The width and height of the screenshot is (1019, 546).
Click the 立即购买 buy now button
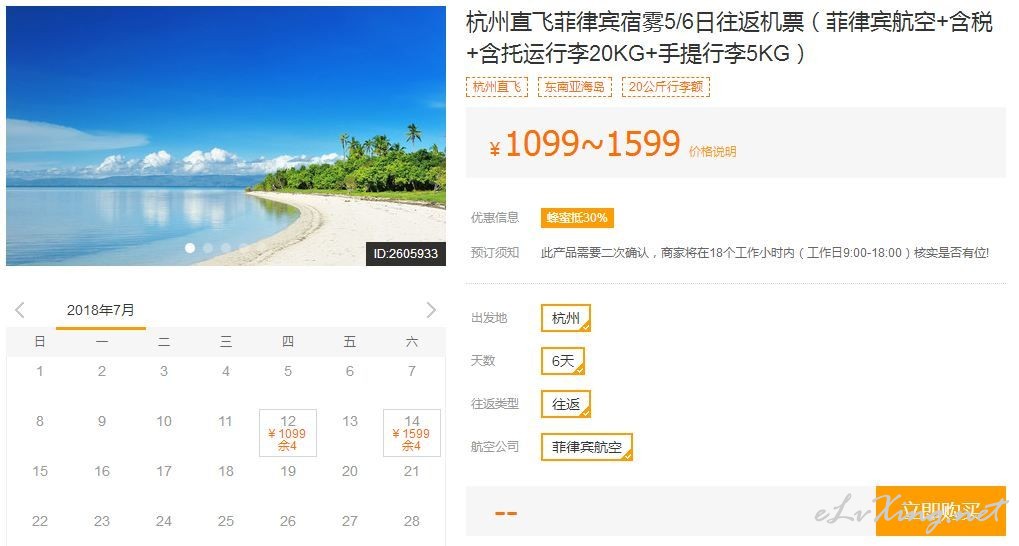point(940,511)
